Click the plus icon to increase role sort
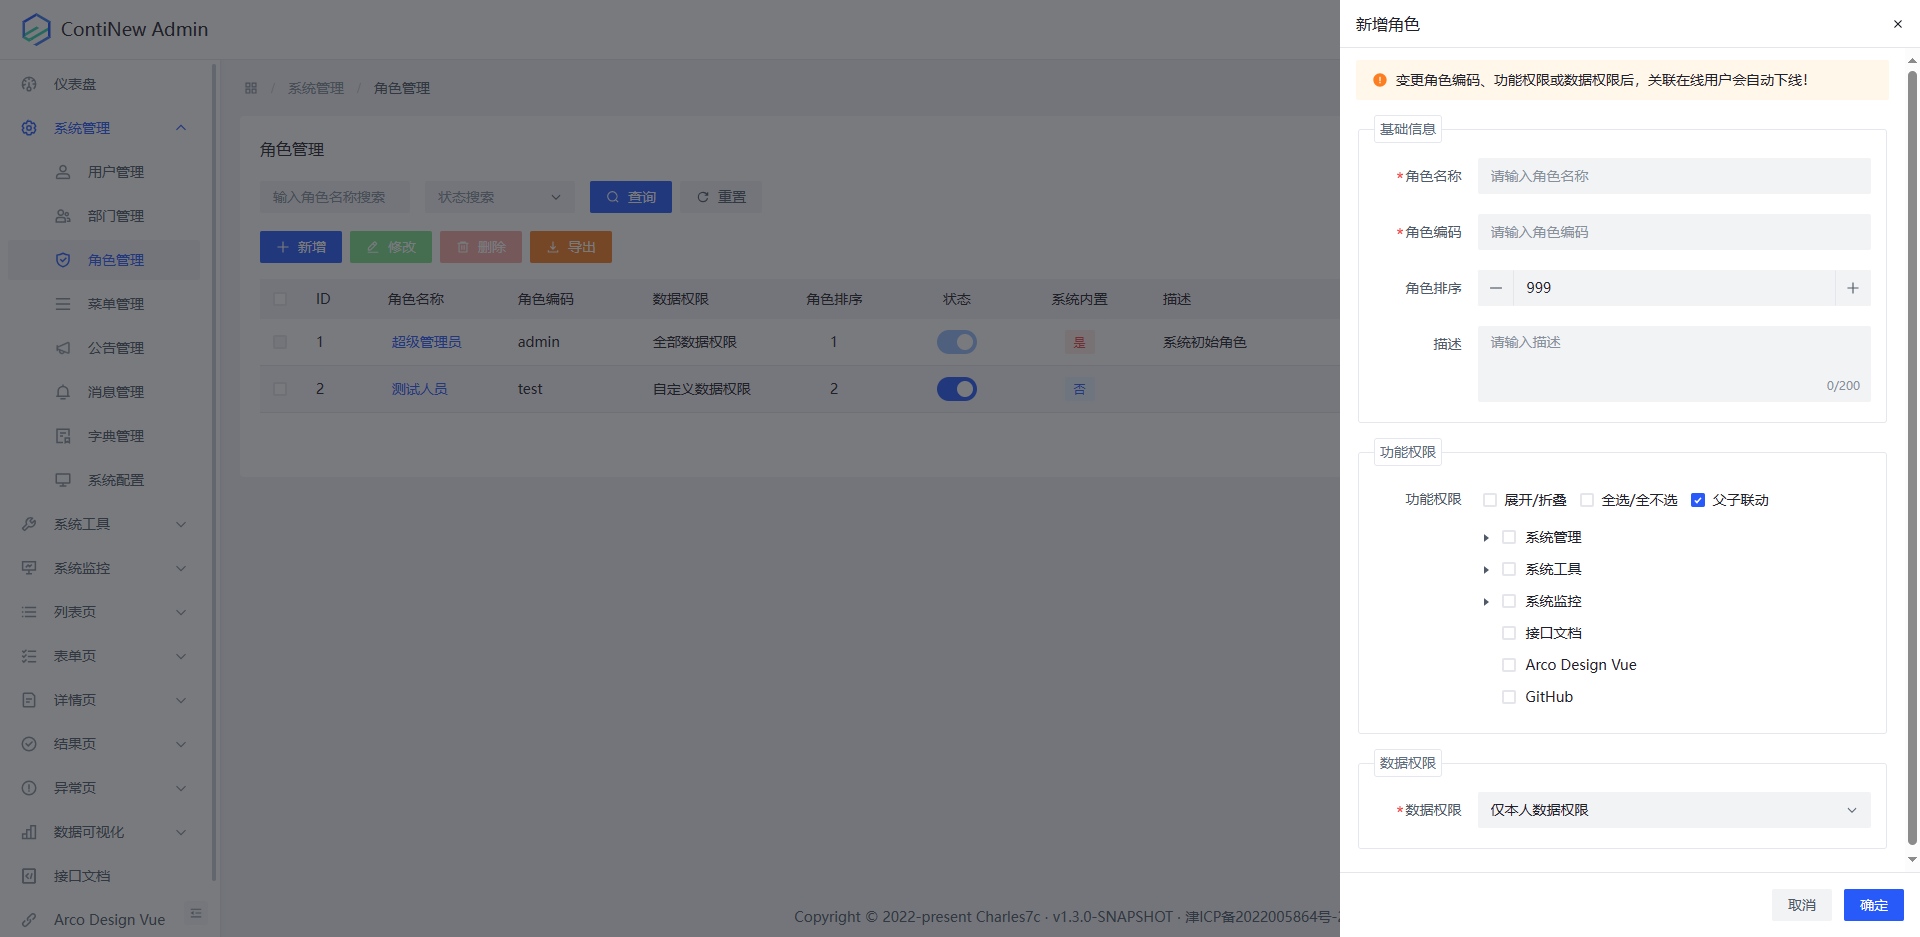The image size is (1920, 937). 1852,288
